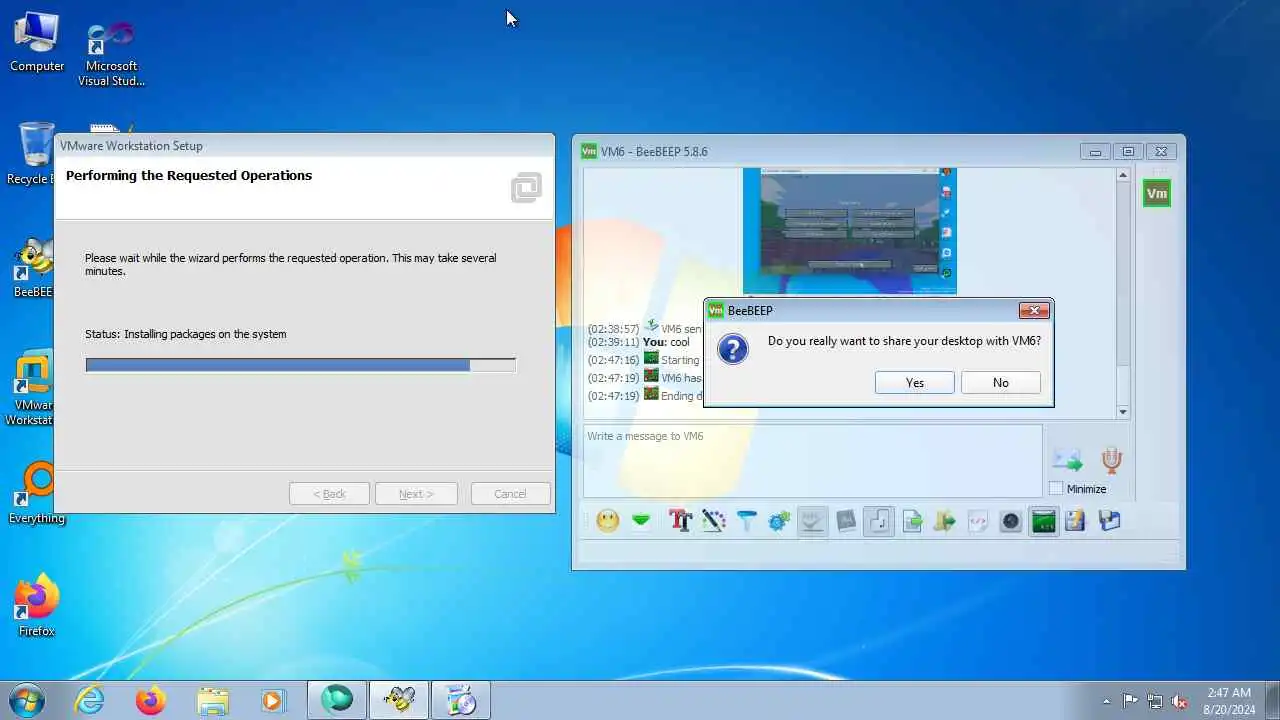Click the chat scrollbar down arrow
The width and height of the screenshot is (1280, 720).
[1122, 411]
